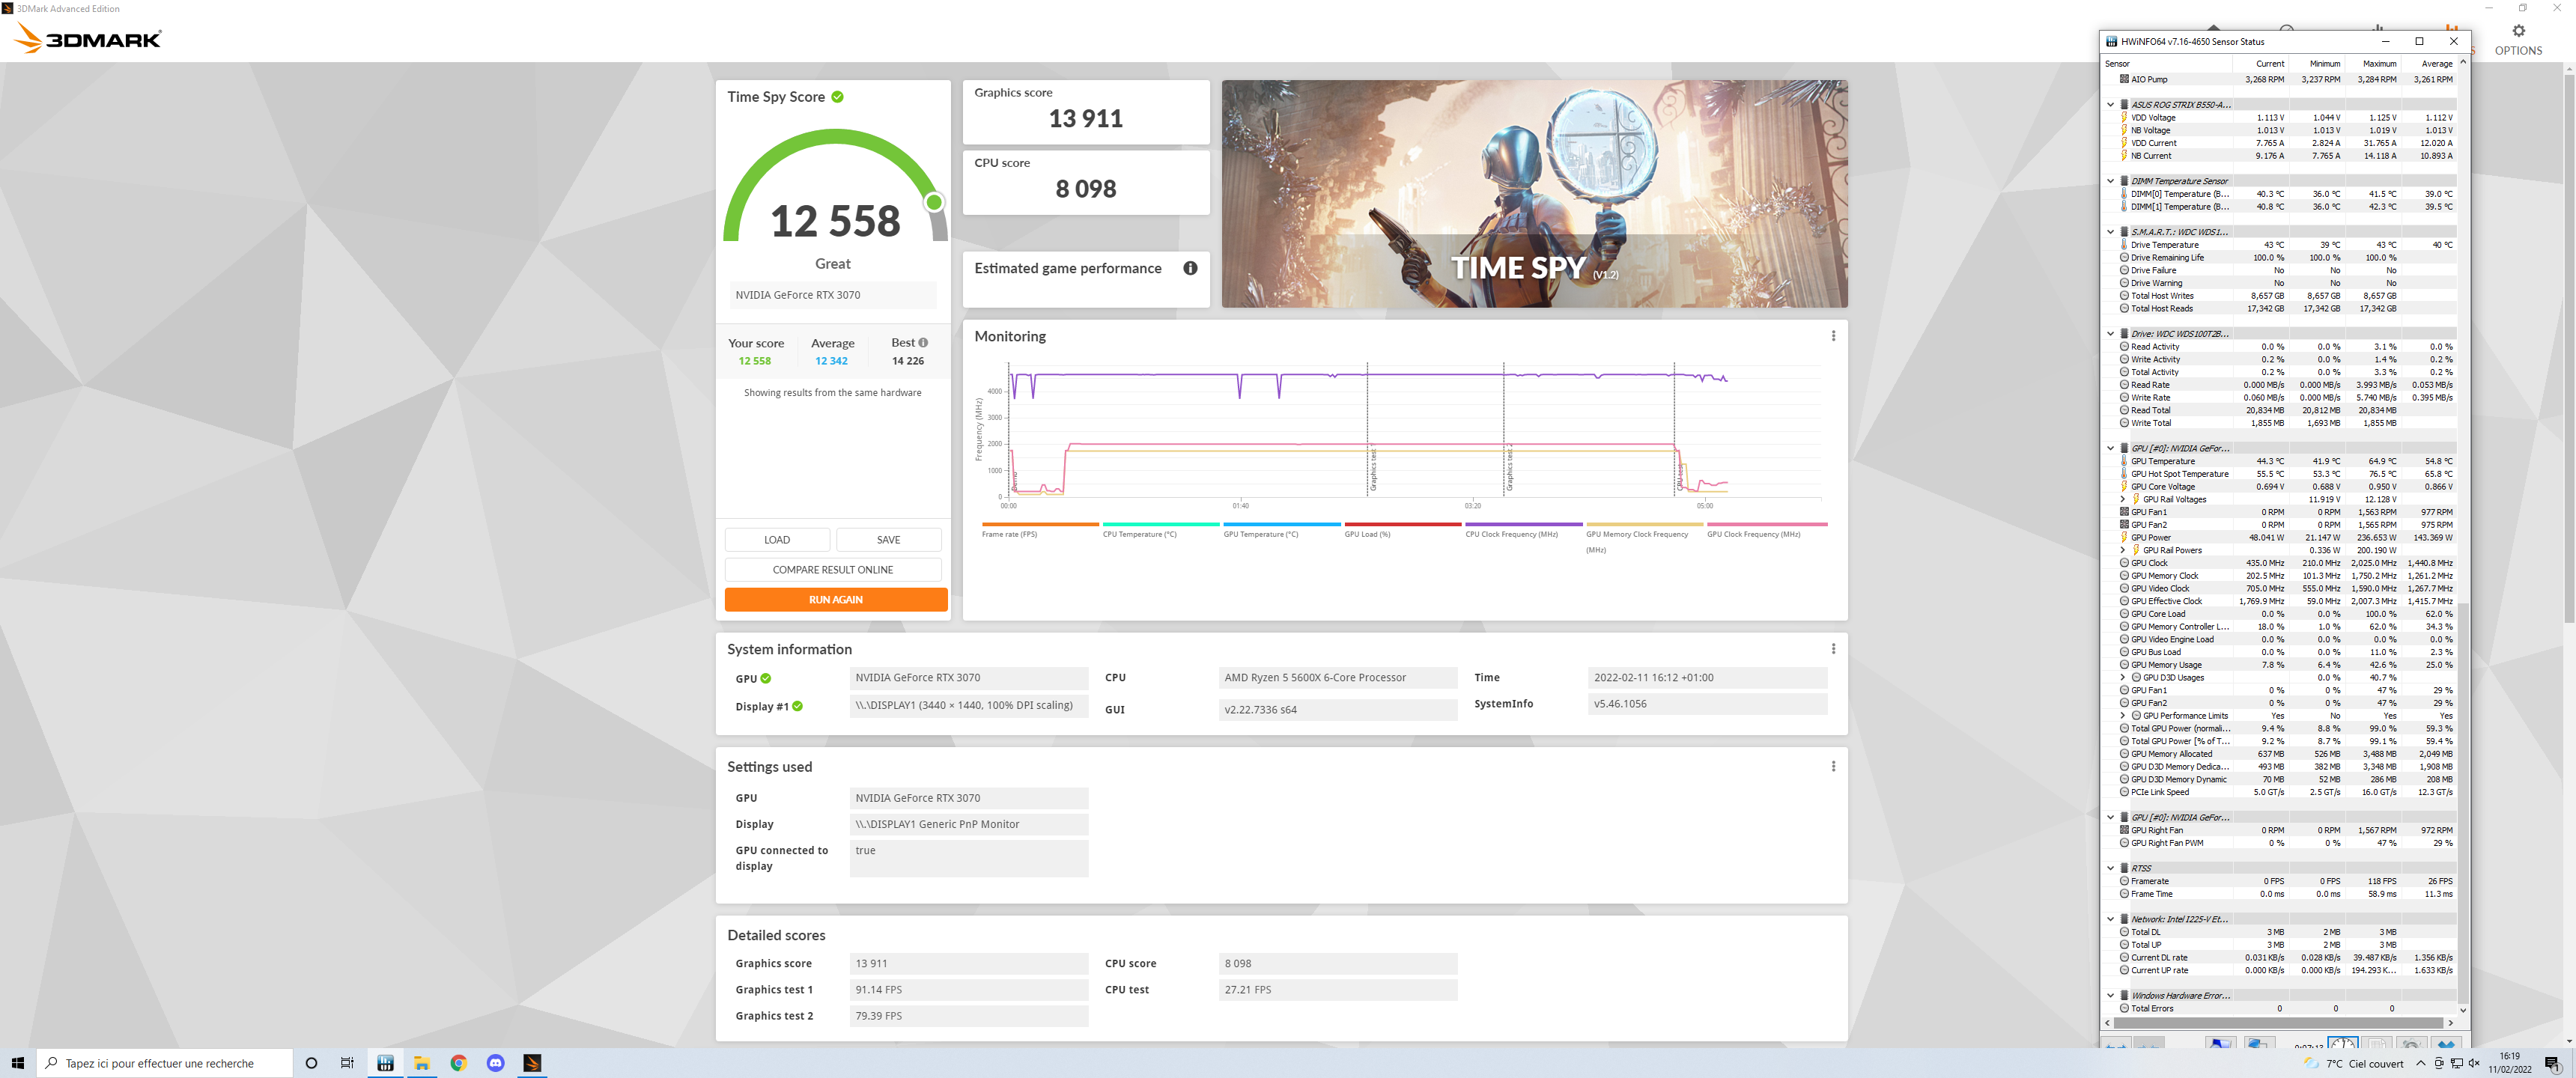Toggle the Frame rate (FPS) chart legend
Image resolution: width=2576 pixels, height=1078 pixels.
tap(1009, 534)
